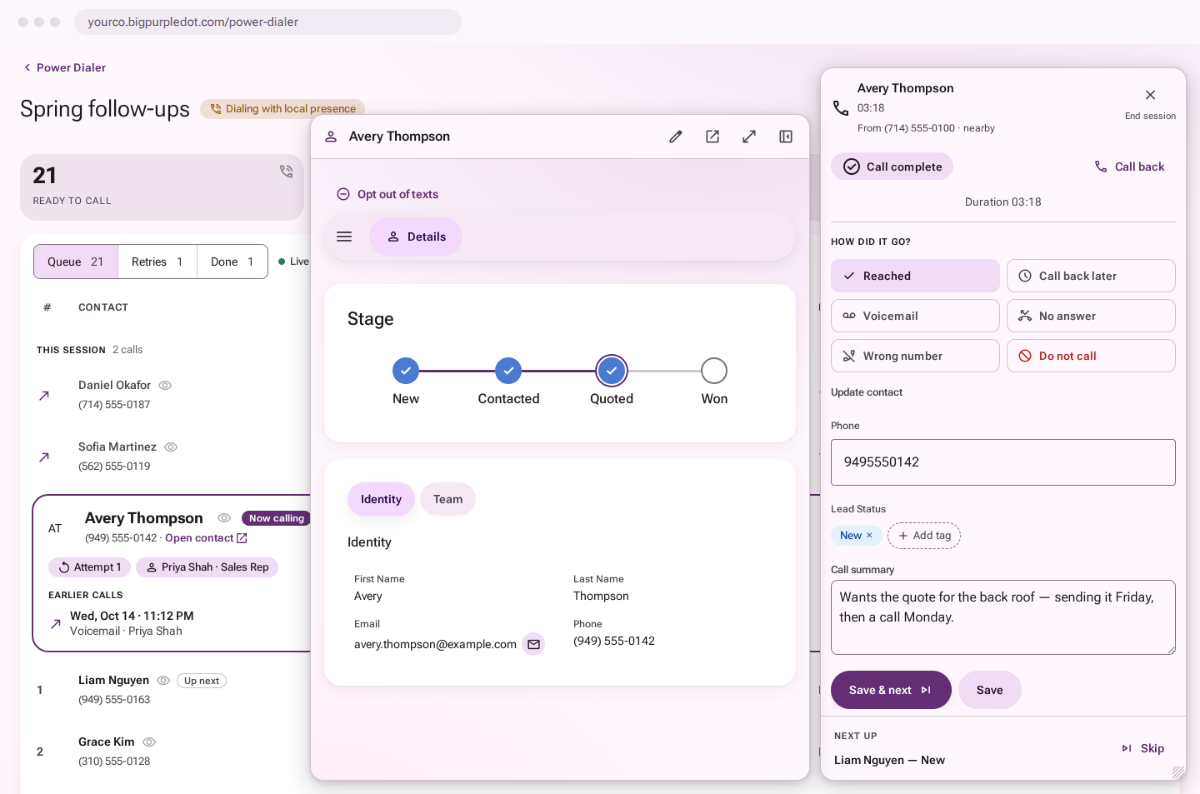The width and height of the screenshot is (1200, 794).
Task: Open contact link for Avery Thompson
Action: pos(206,538)
